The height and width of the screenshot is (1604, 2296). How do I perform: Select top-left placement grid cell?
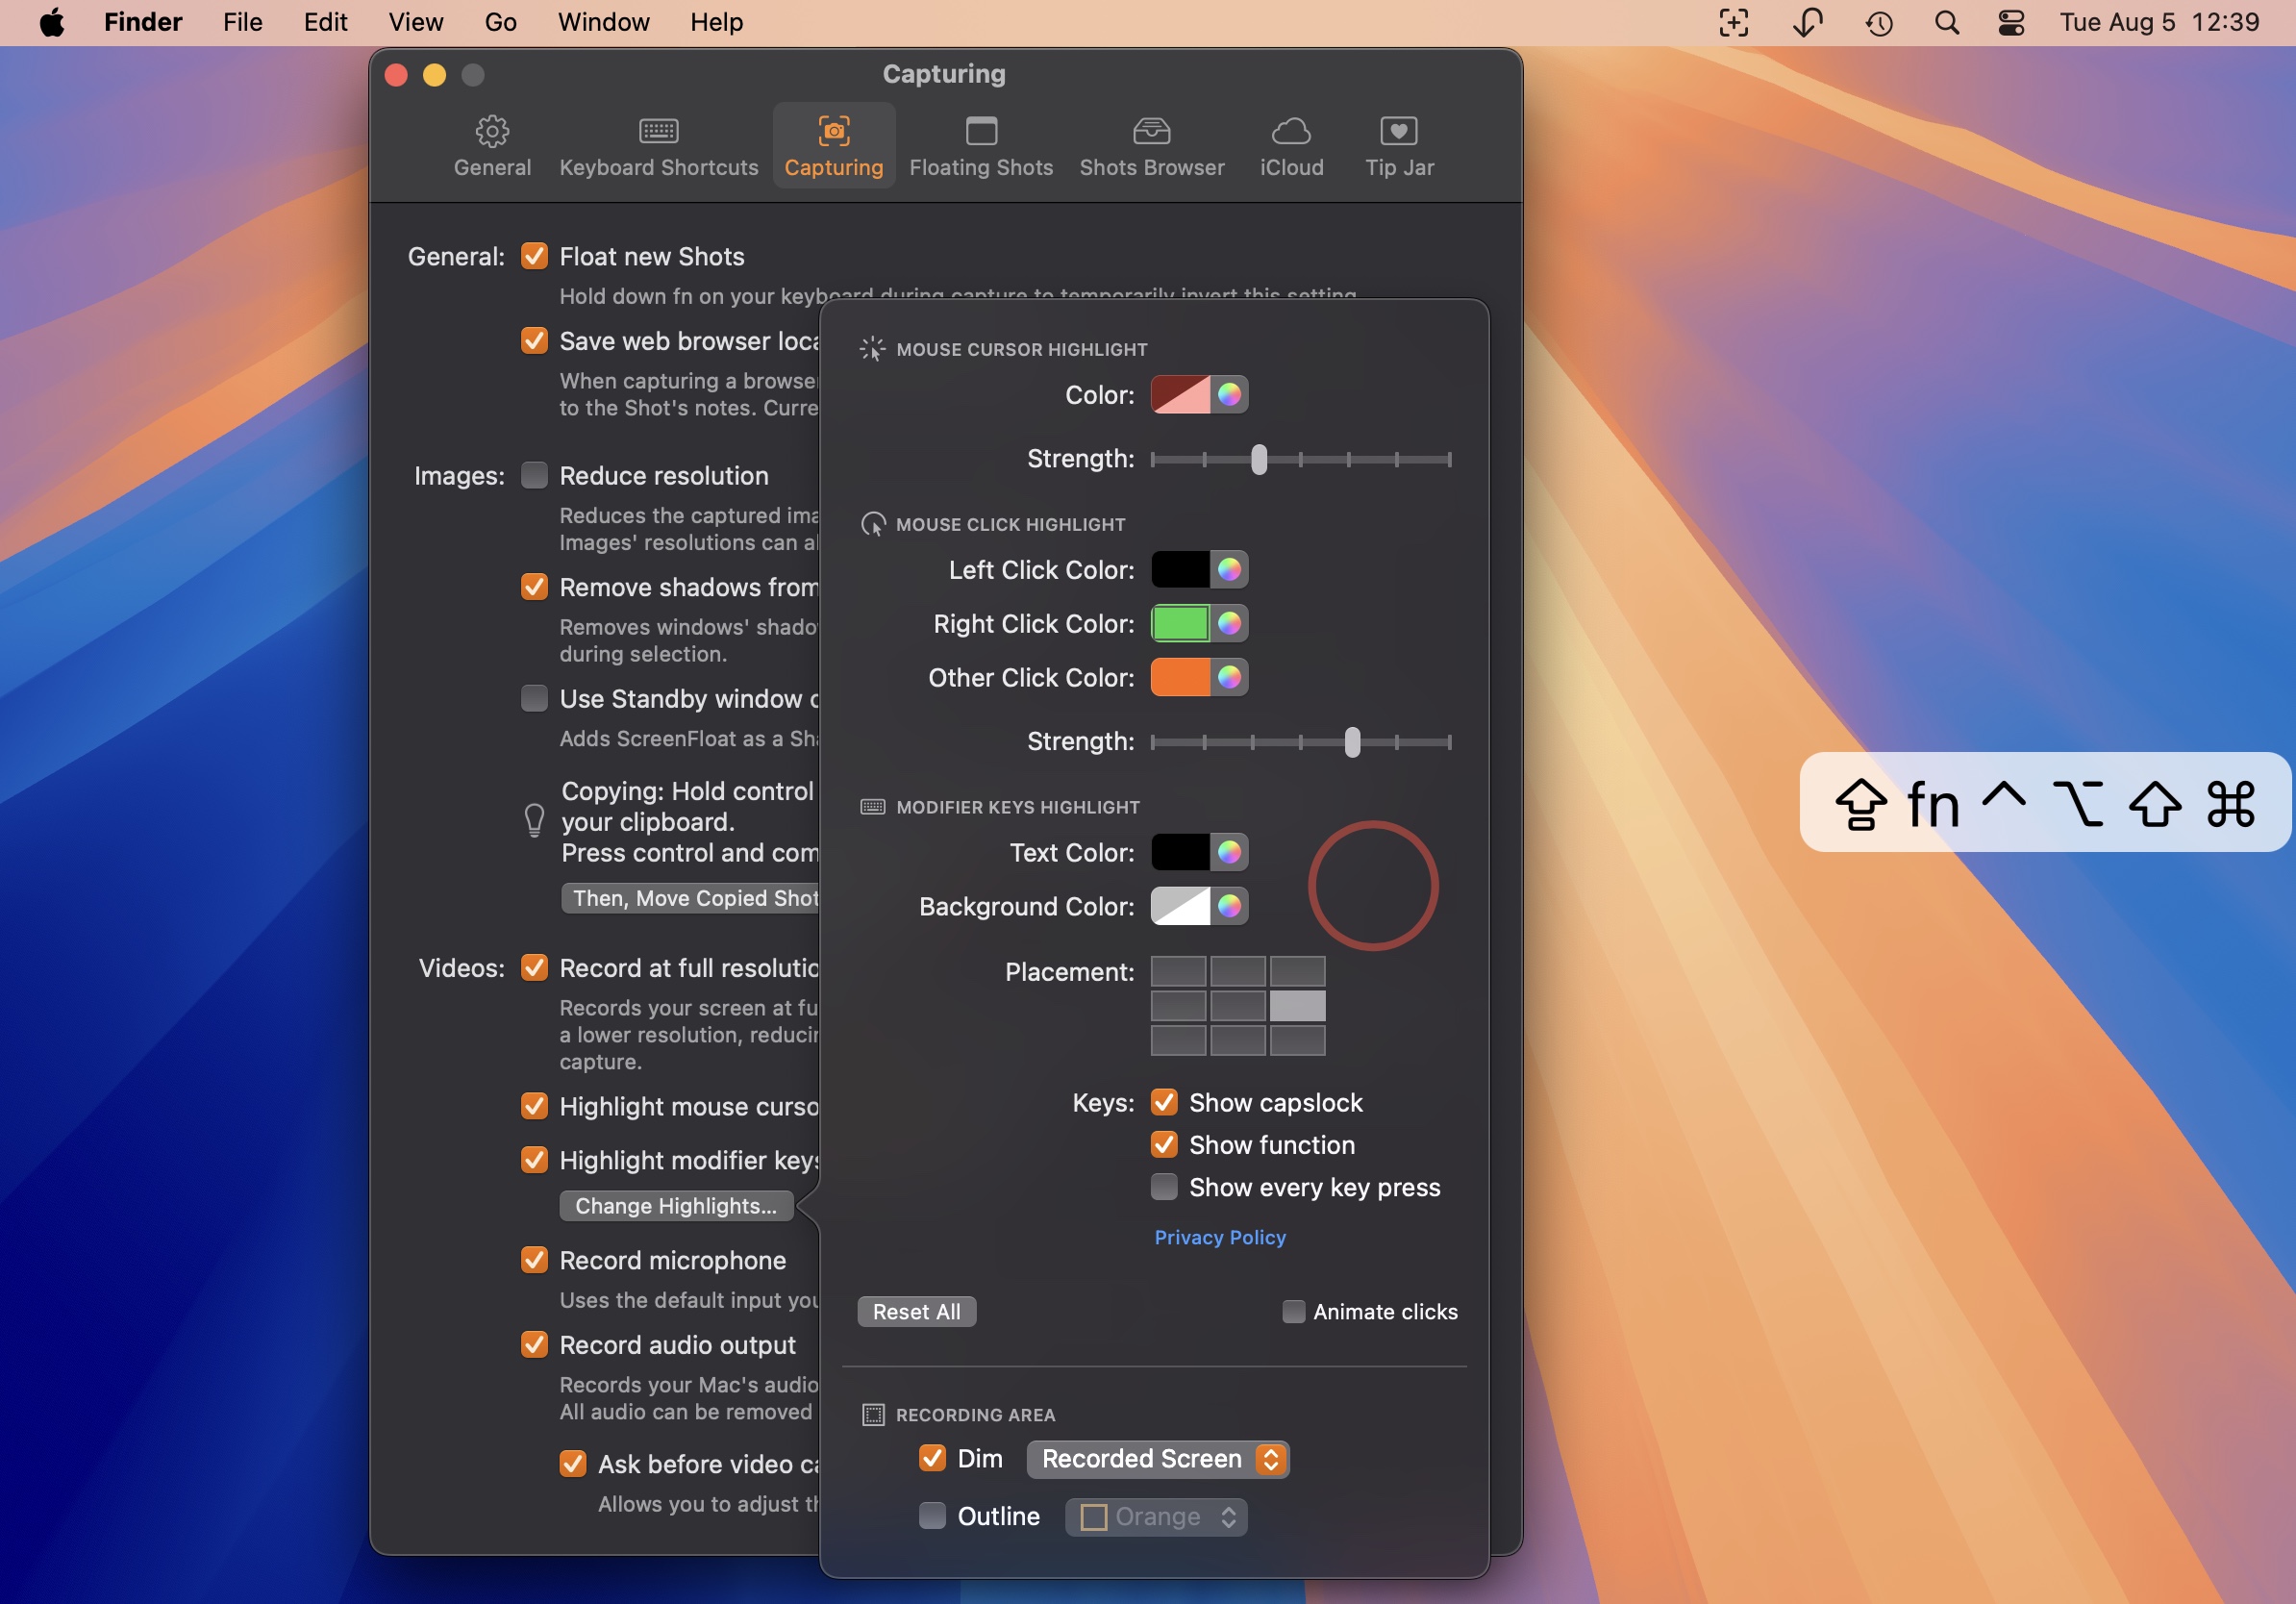click(1178, 971)
